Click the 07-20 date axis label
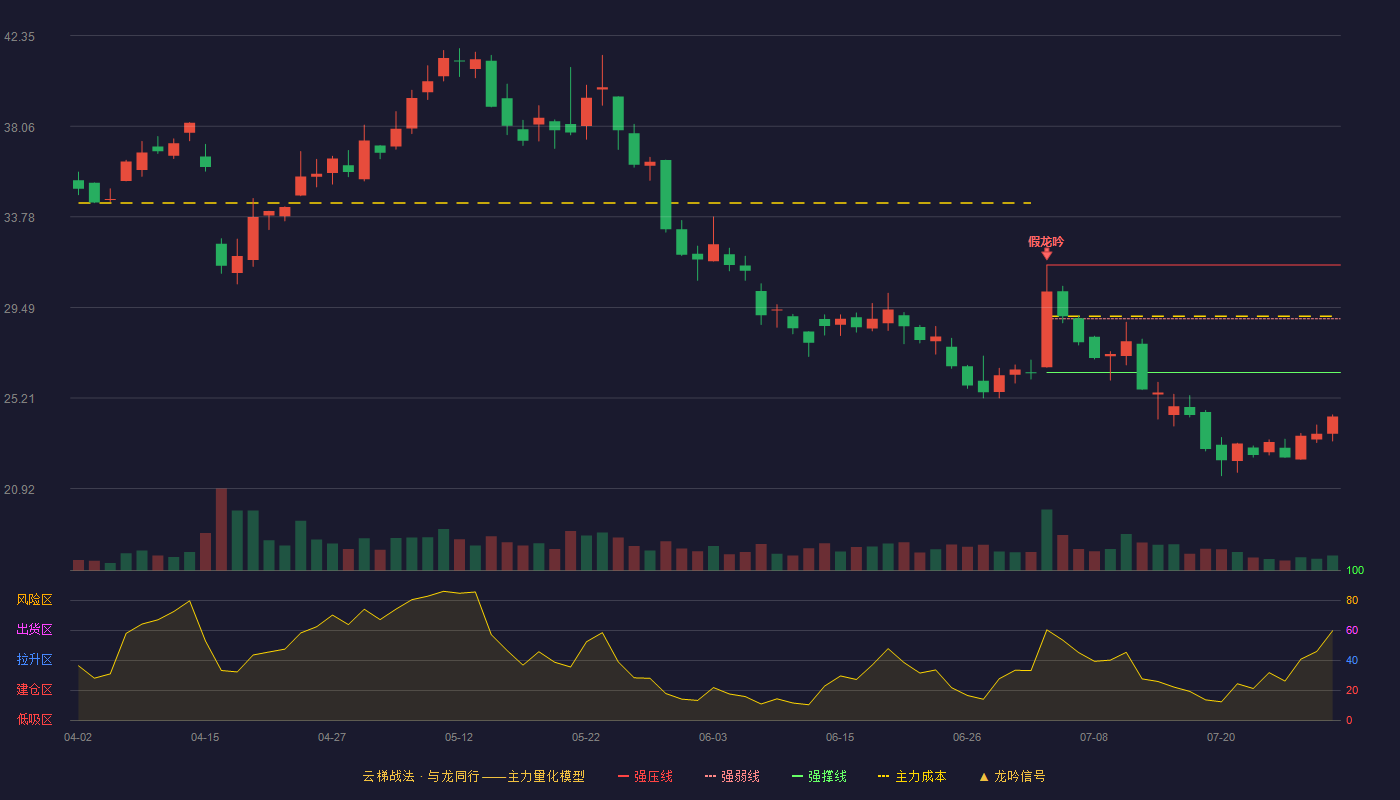This screenshot has width=1400, height=800. [1221, 737]
